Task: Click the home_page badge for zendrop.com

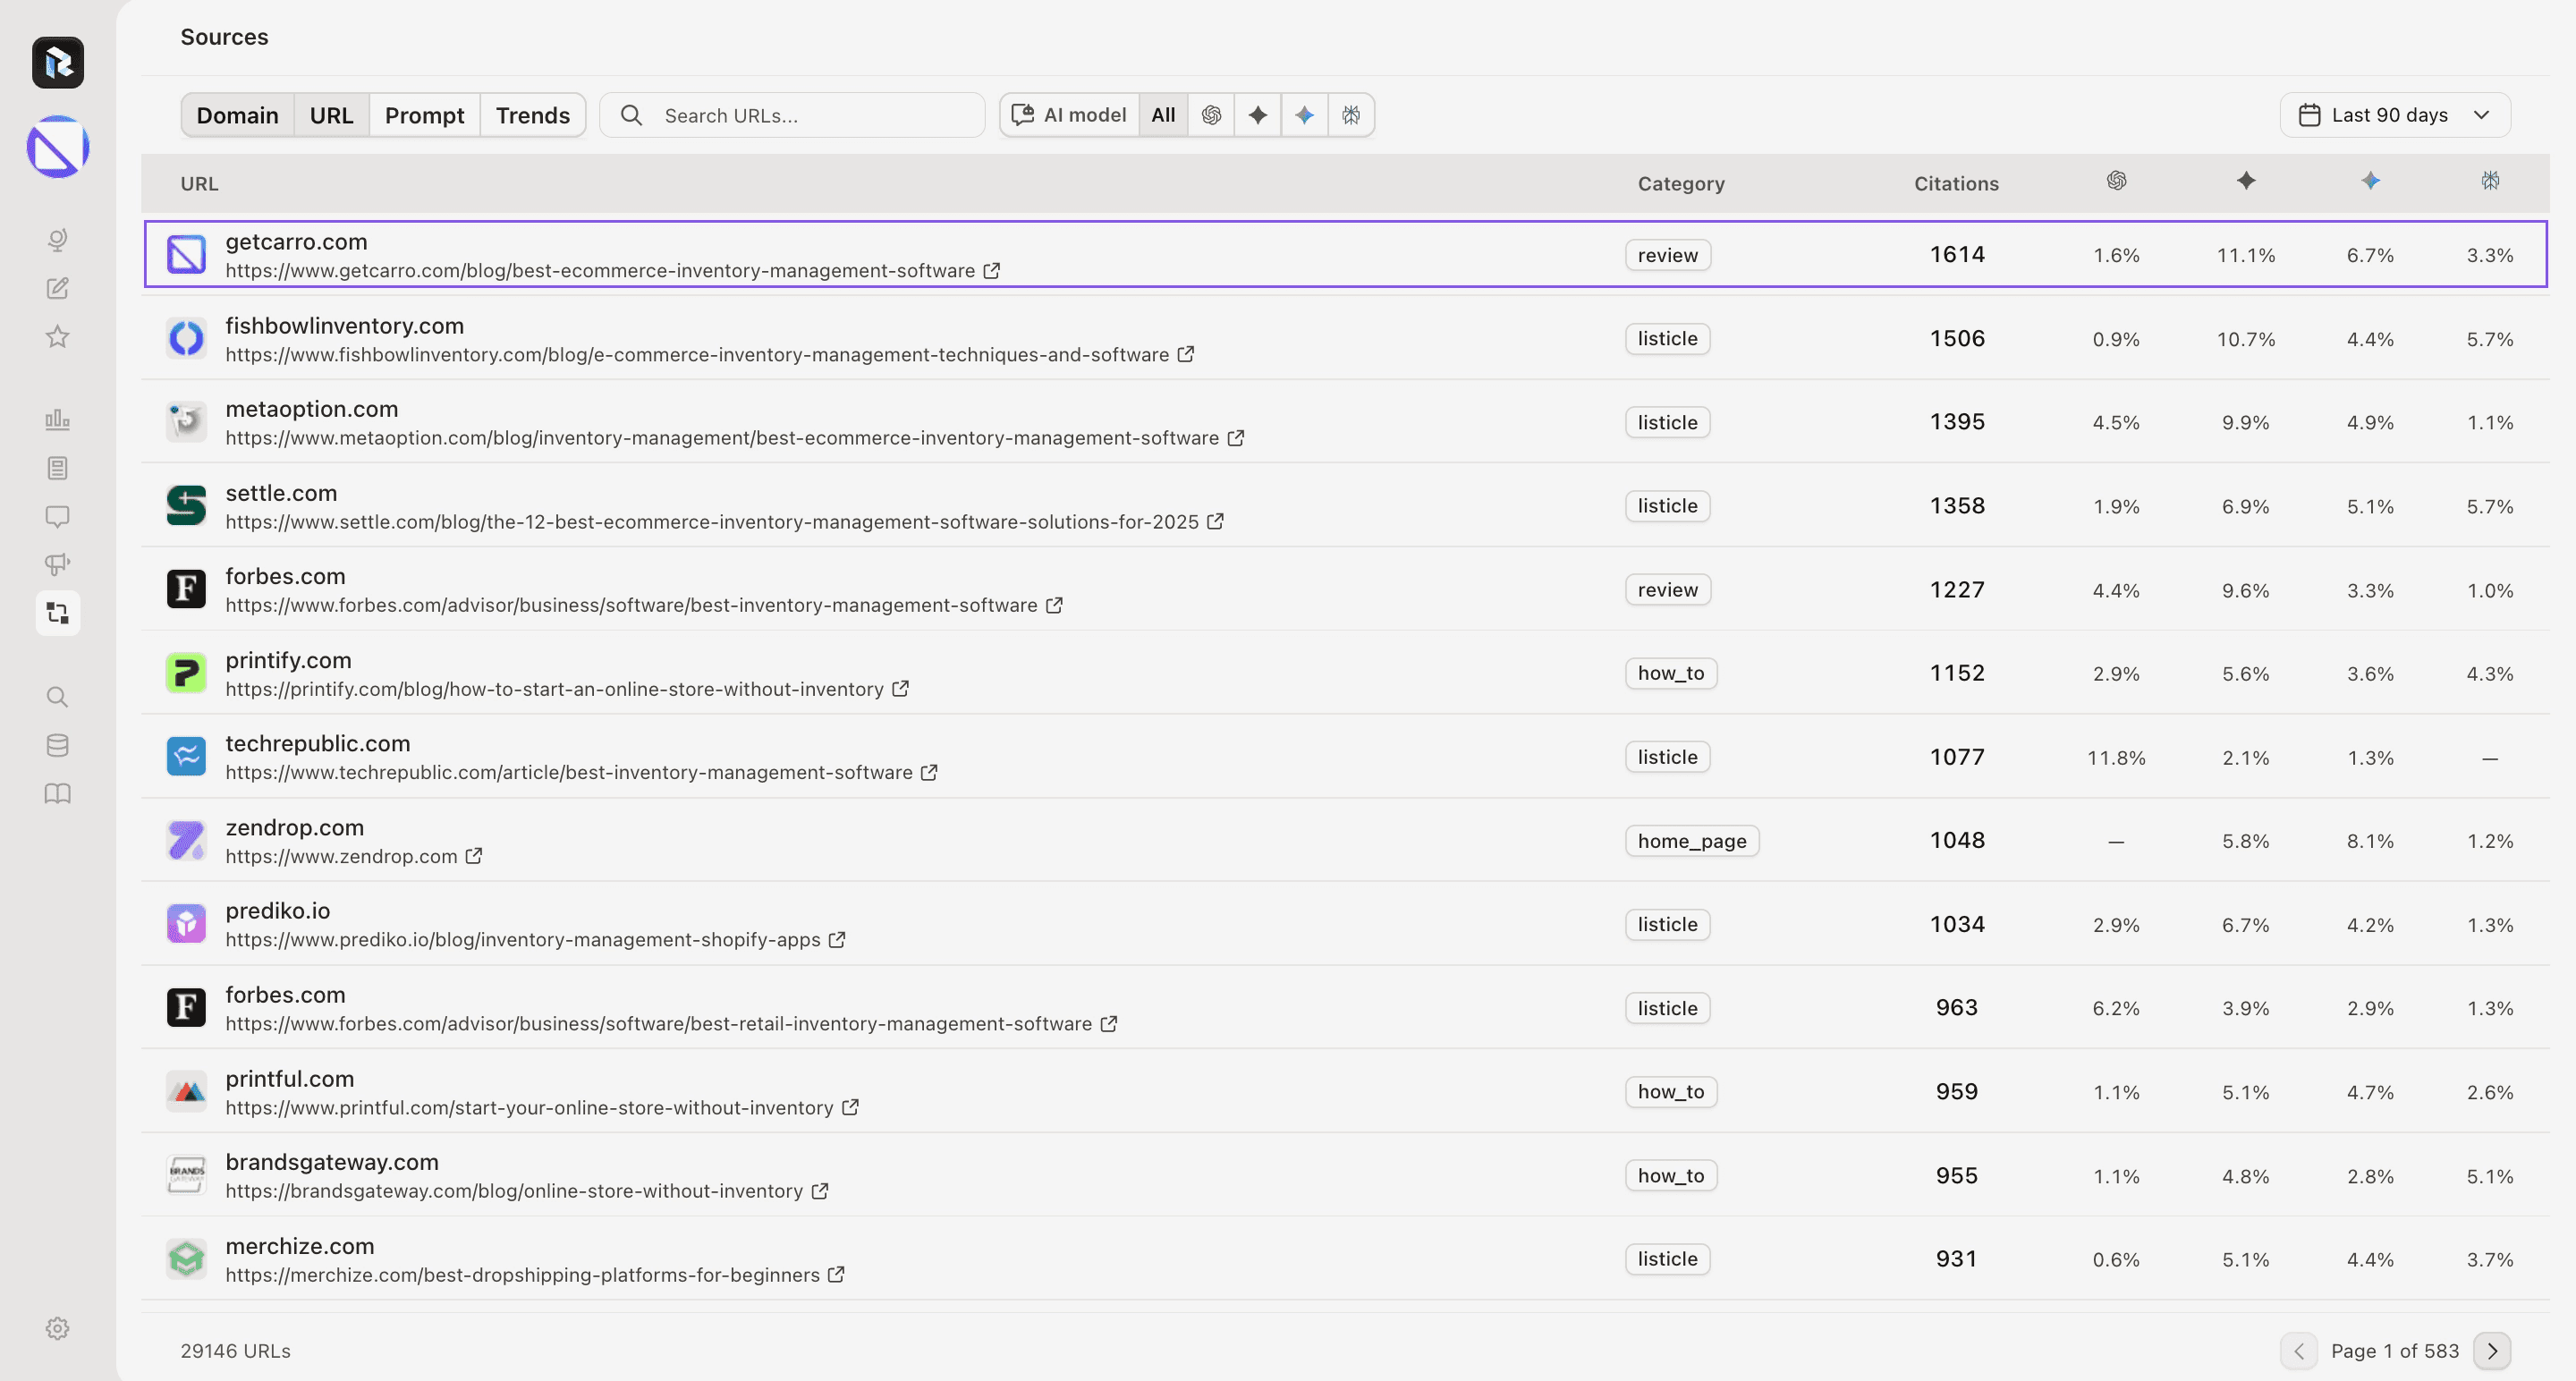Action: (x=1692, y=841)
